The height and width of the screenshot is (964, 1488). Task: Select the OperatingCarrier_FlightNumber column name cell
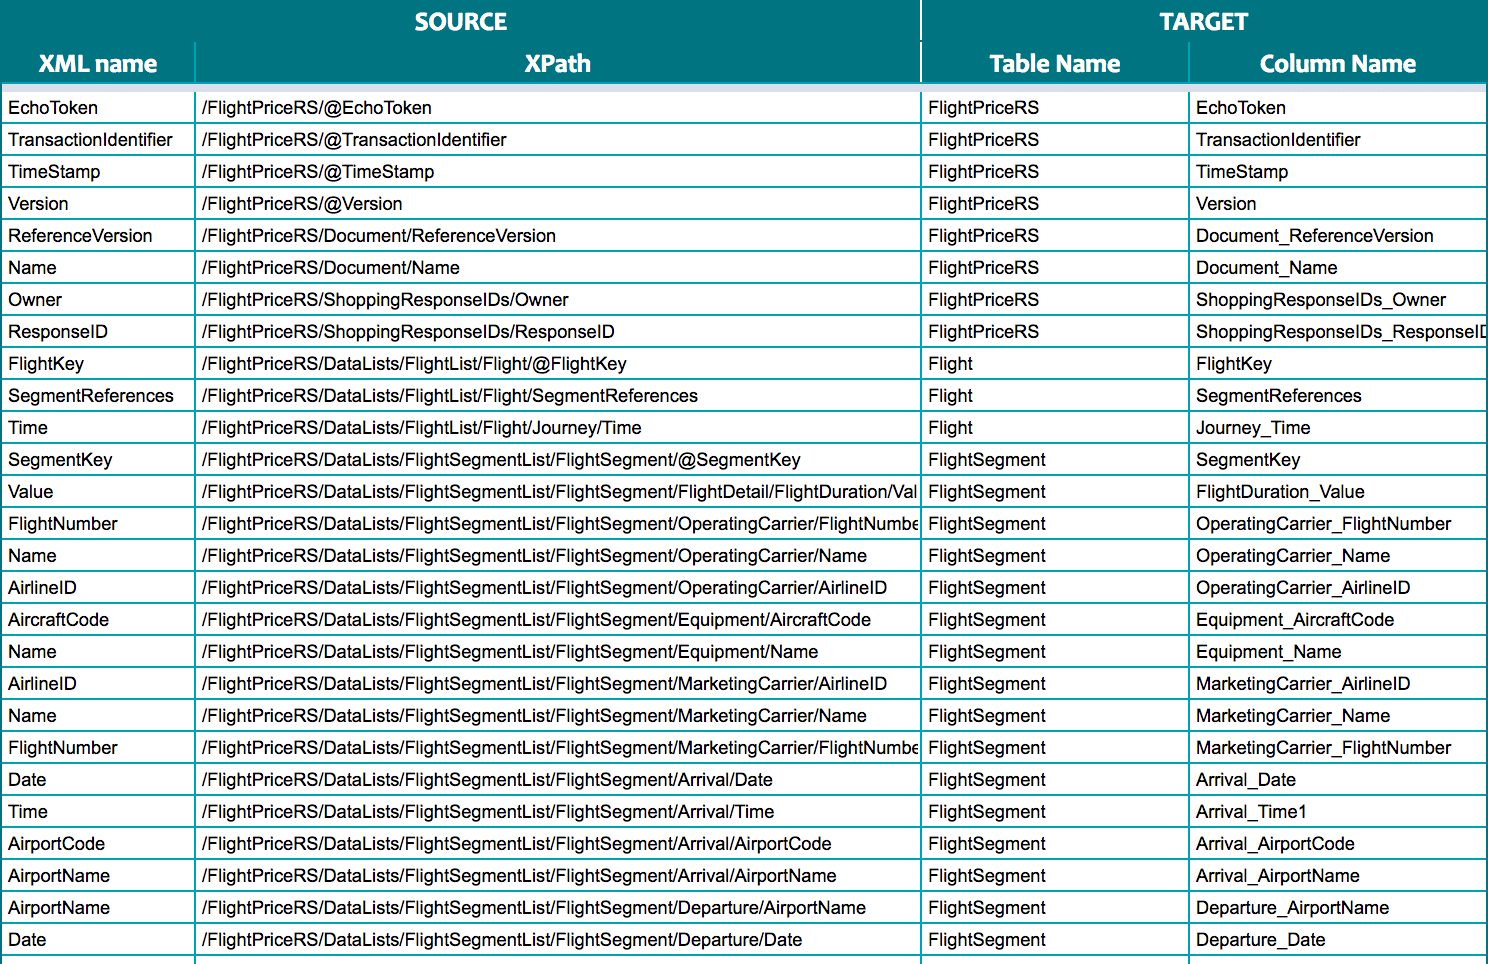pos(1338,523)
